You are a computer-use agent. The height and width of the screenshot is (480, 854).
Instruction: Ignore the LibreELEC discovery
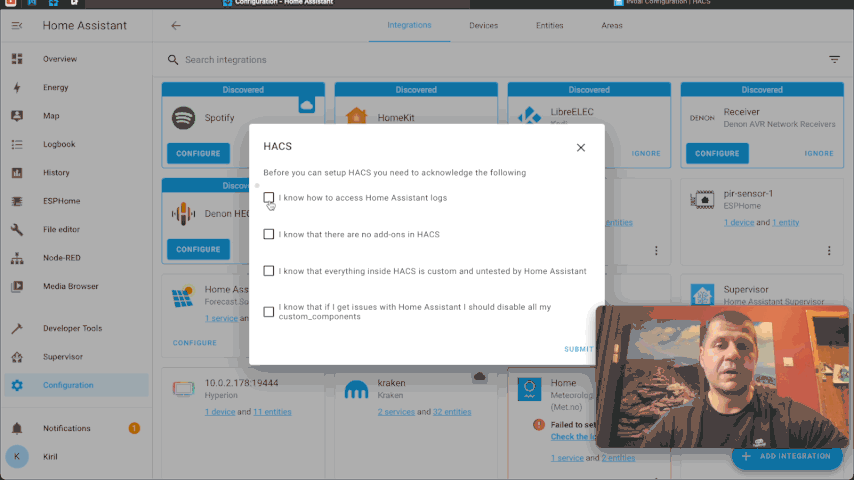[646, 154]
